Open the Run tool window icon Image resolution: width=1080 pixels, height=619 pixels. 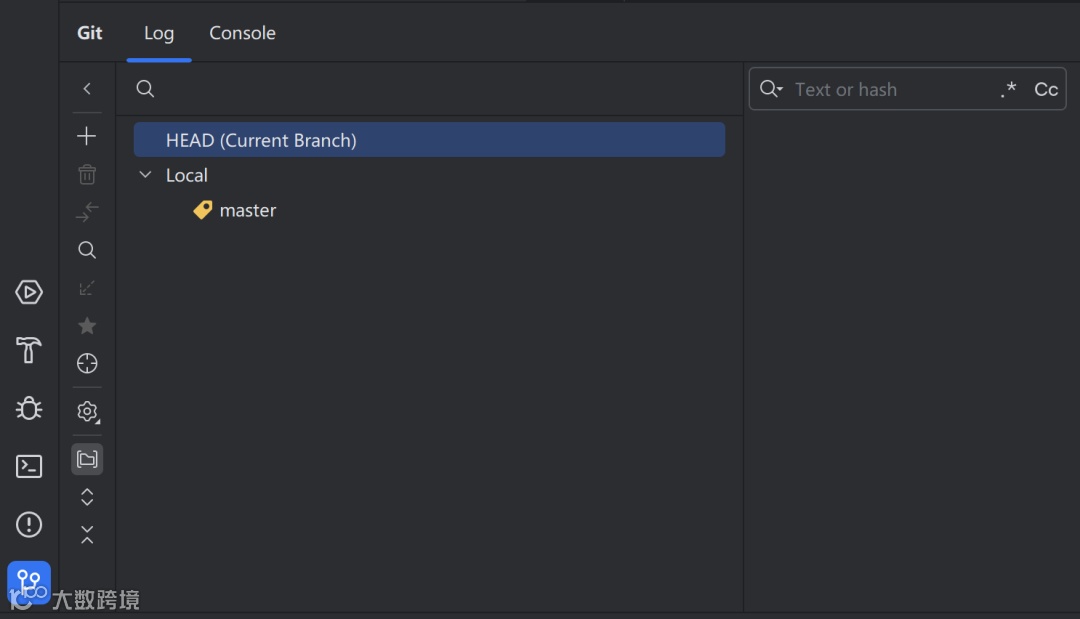29,292
